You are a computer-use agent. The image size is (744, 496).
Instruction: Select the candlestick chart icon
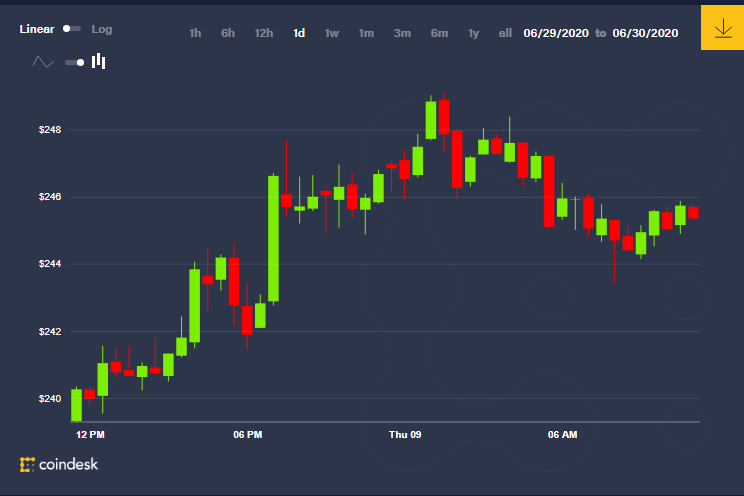(x=99, y=61)
